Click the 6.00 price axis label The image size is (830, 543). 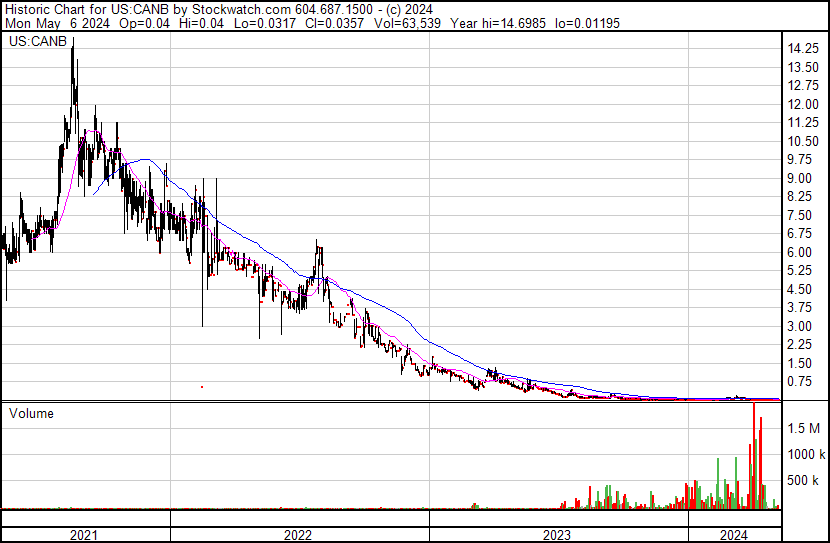pos(799,252)
